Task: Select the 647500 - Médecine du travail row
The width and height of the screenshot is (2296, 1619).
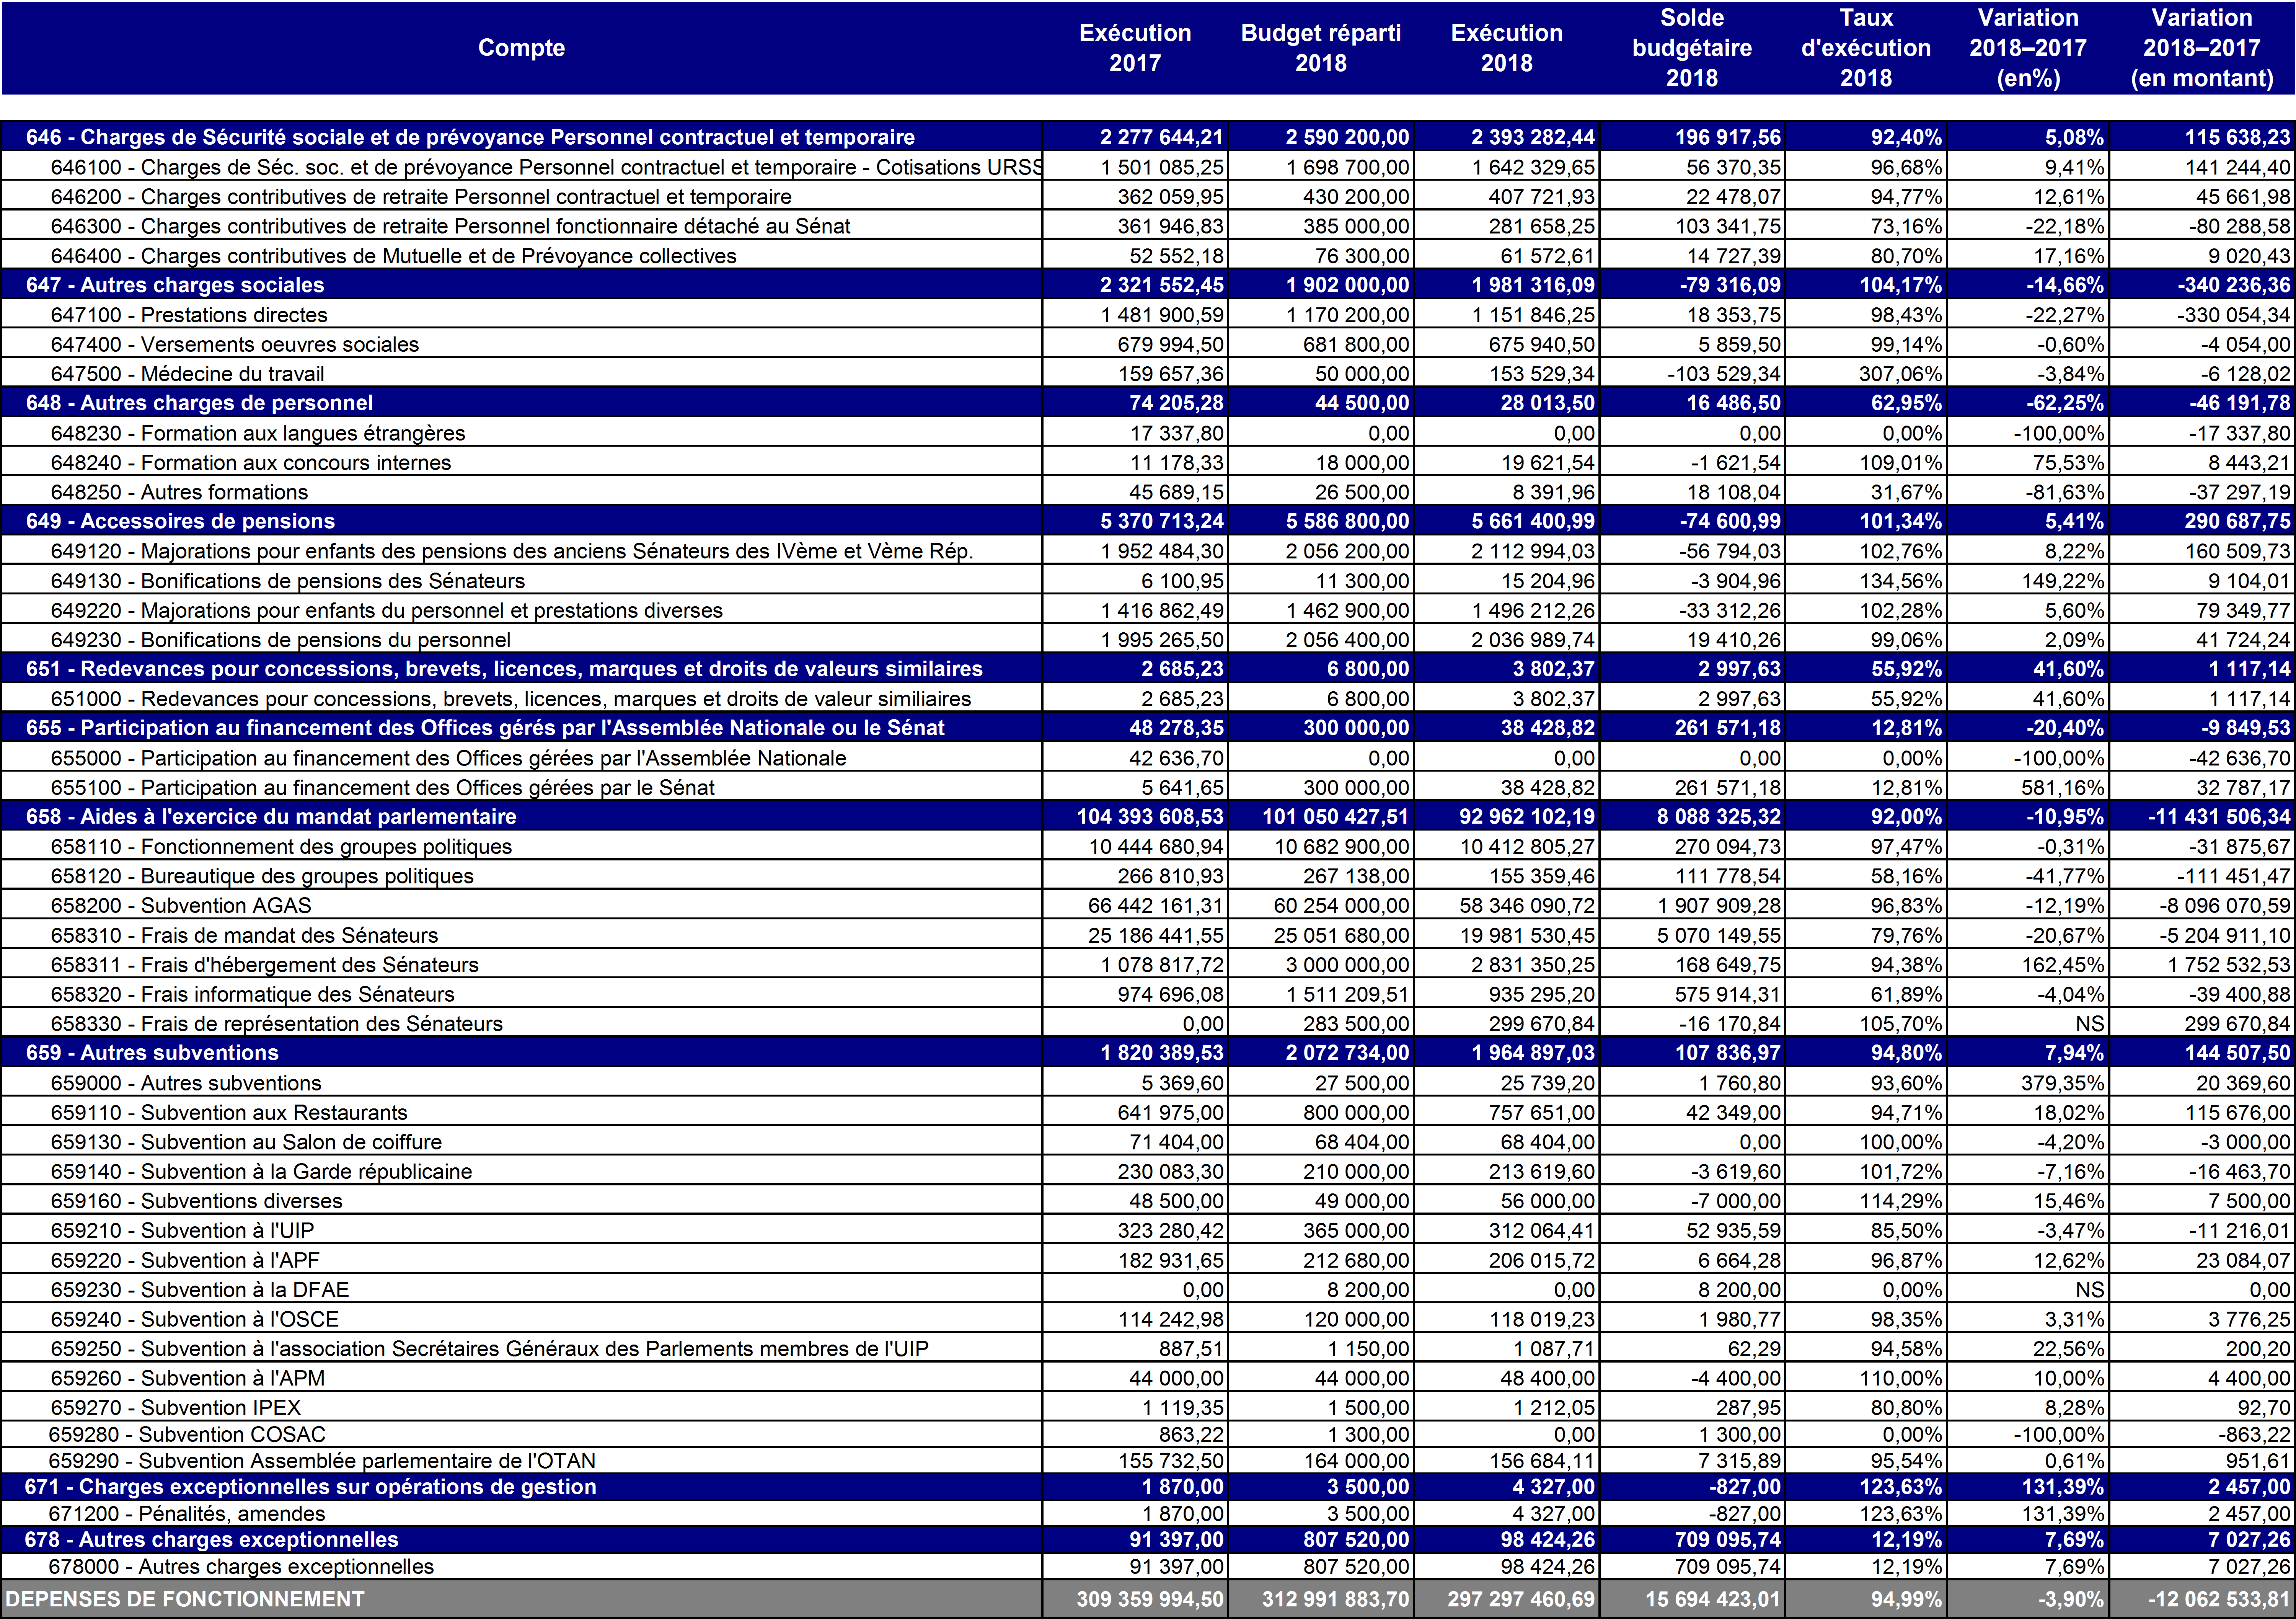Action: coord(187,374)
